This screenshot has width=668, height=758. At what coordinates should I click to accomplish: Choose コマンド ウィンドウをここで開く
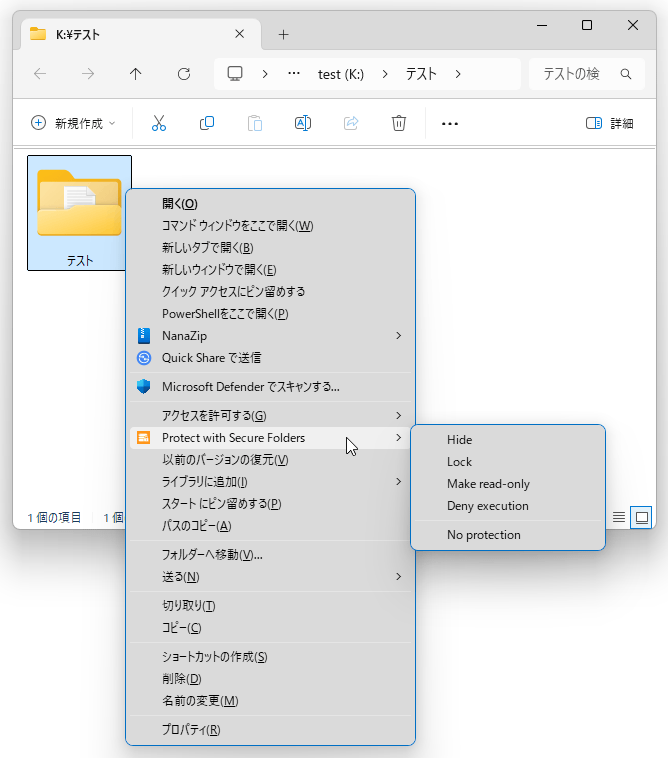[270, 226]
